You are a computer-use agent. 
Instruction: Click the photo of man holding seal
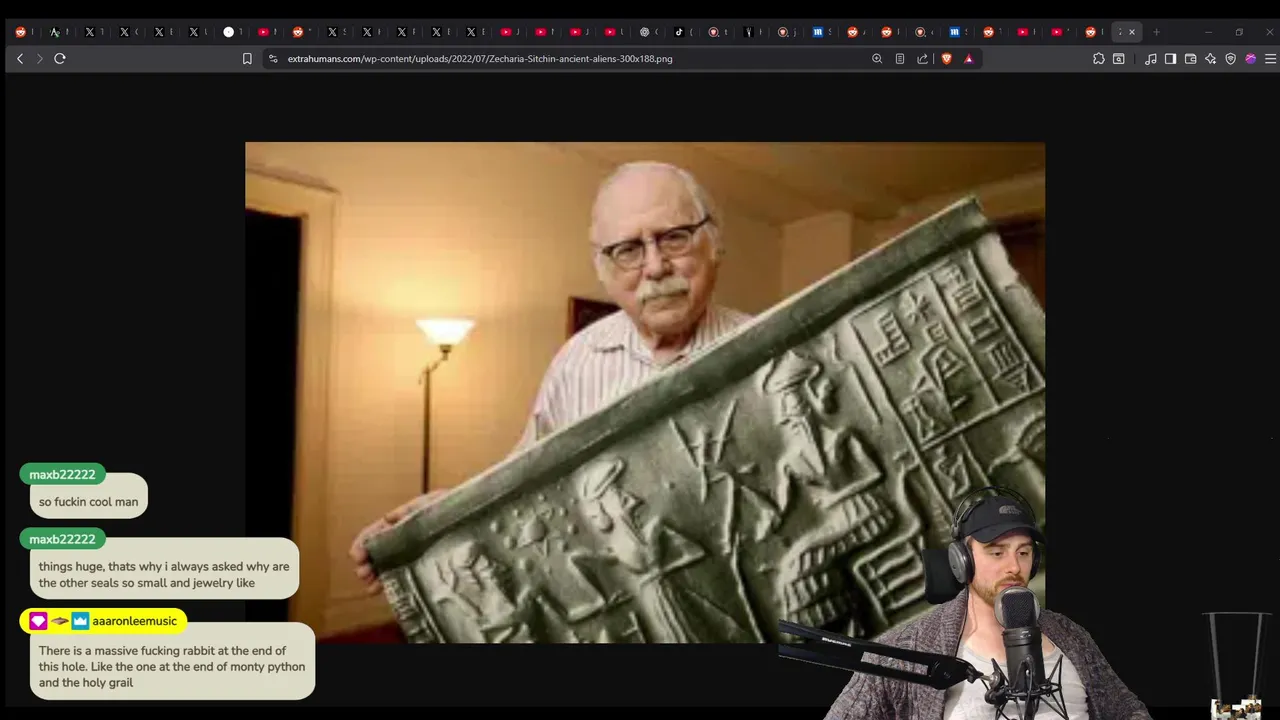point(645,392)
